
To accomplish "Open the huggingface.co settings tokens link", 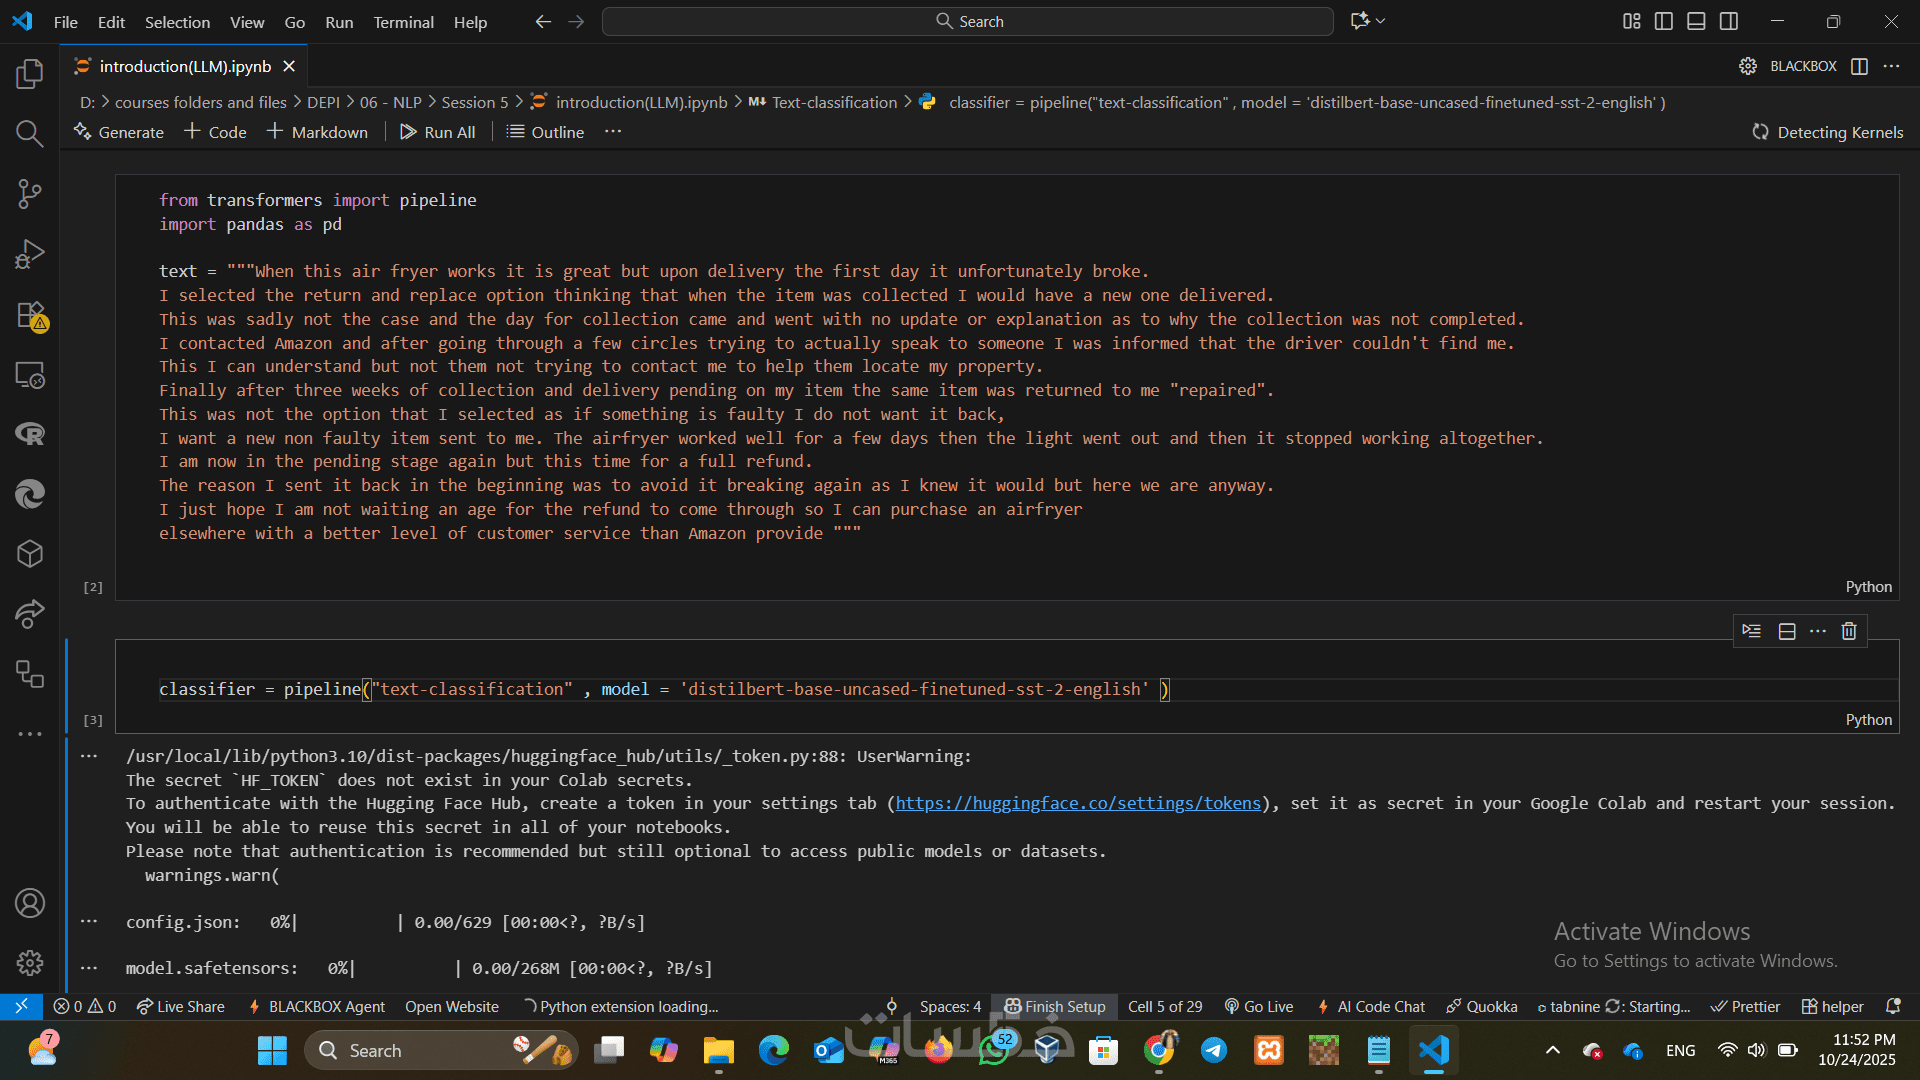I will [1078, 803].
